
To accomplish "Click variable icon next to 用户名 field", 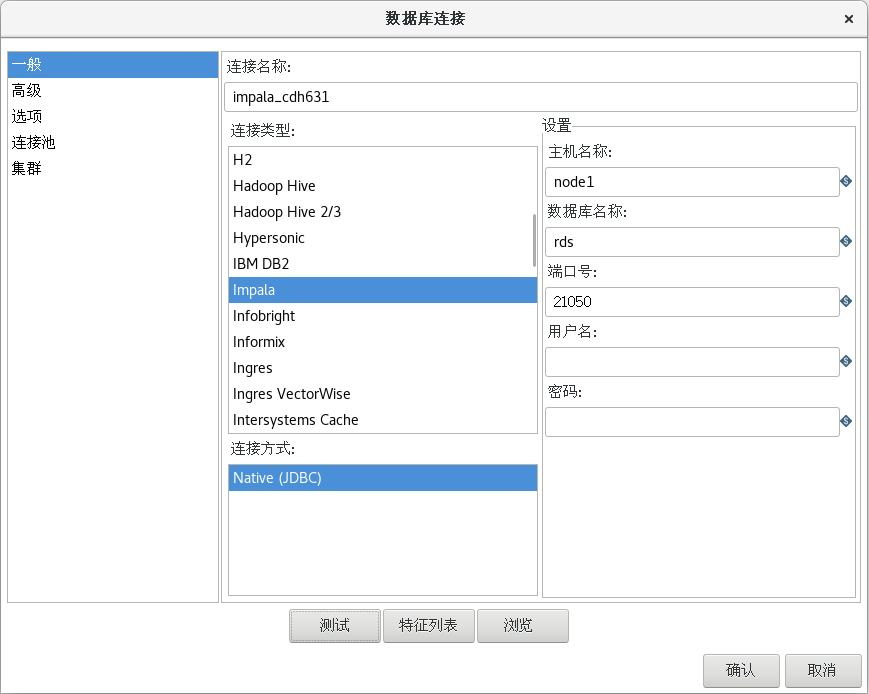I will click(x=846, y=361).
